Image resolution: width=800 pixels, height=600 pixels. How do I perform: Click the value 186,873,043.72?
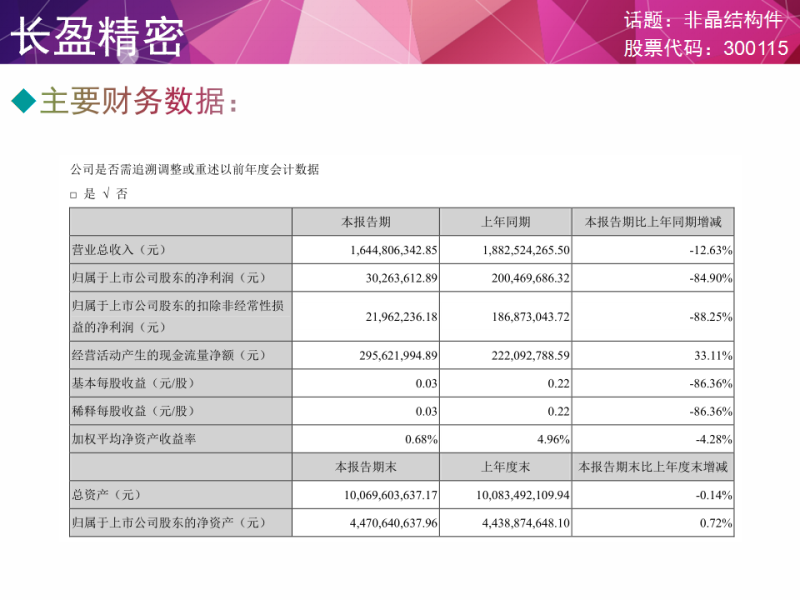531,317
